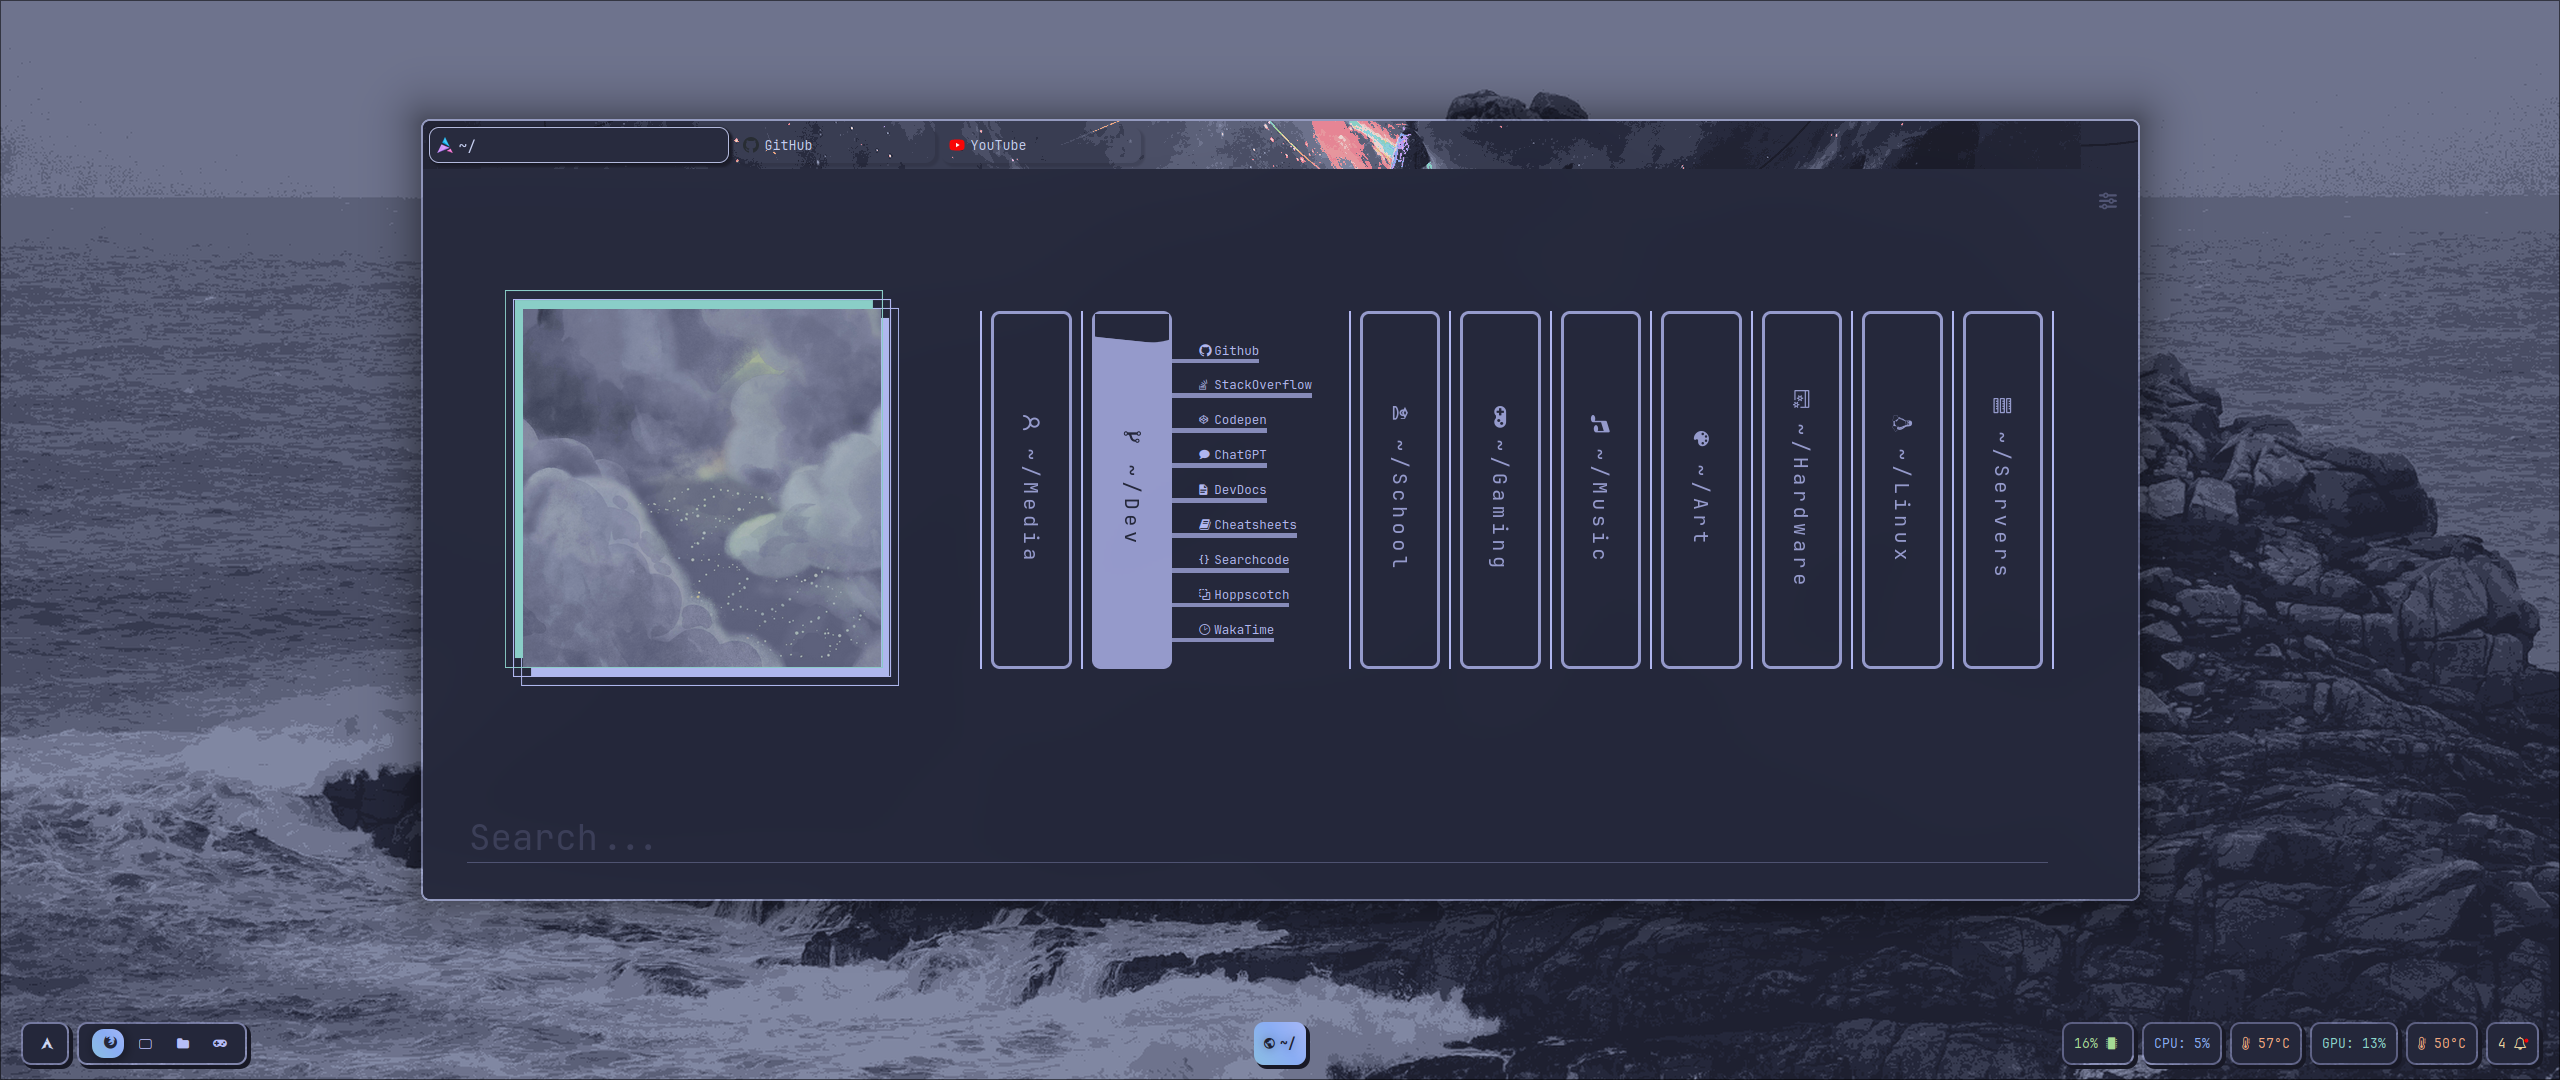The image size is (2560, 1080).
Task: Click the WakaTime clock icon
Action: point(1203,629)
